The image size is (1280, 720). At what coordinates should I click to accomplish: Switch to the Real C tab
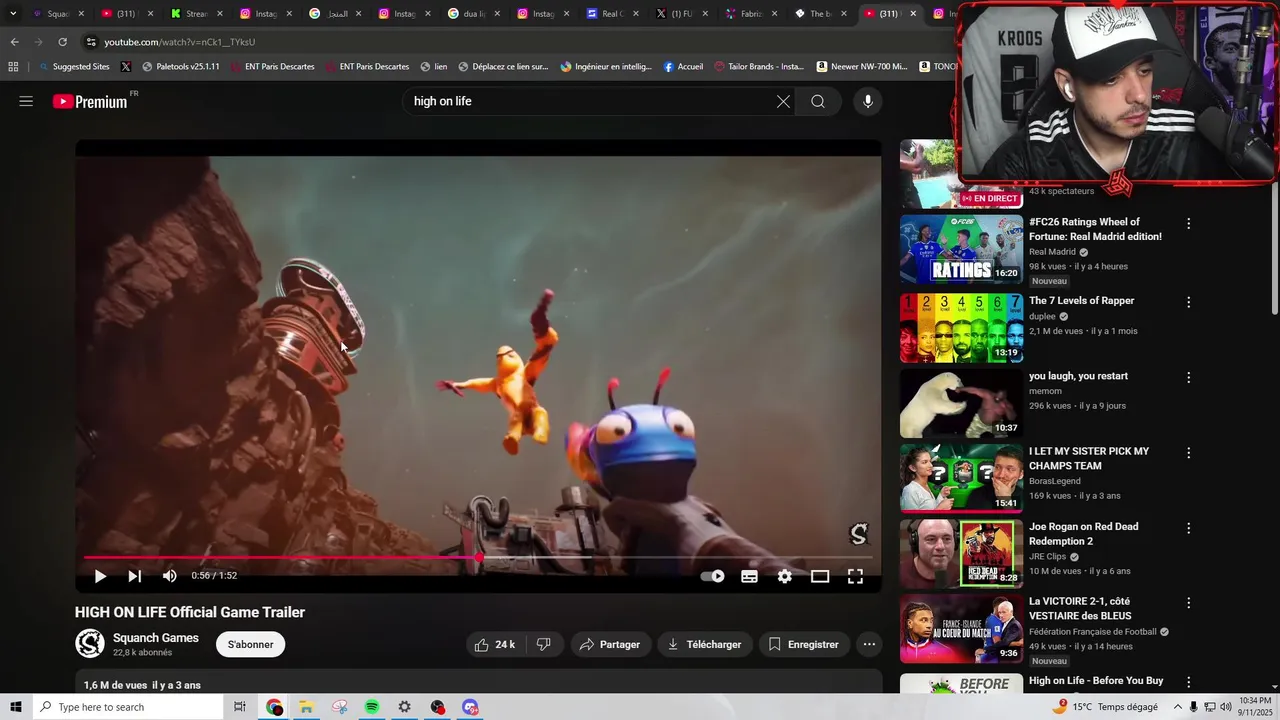click(x=611, y=14)
